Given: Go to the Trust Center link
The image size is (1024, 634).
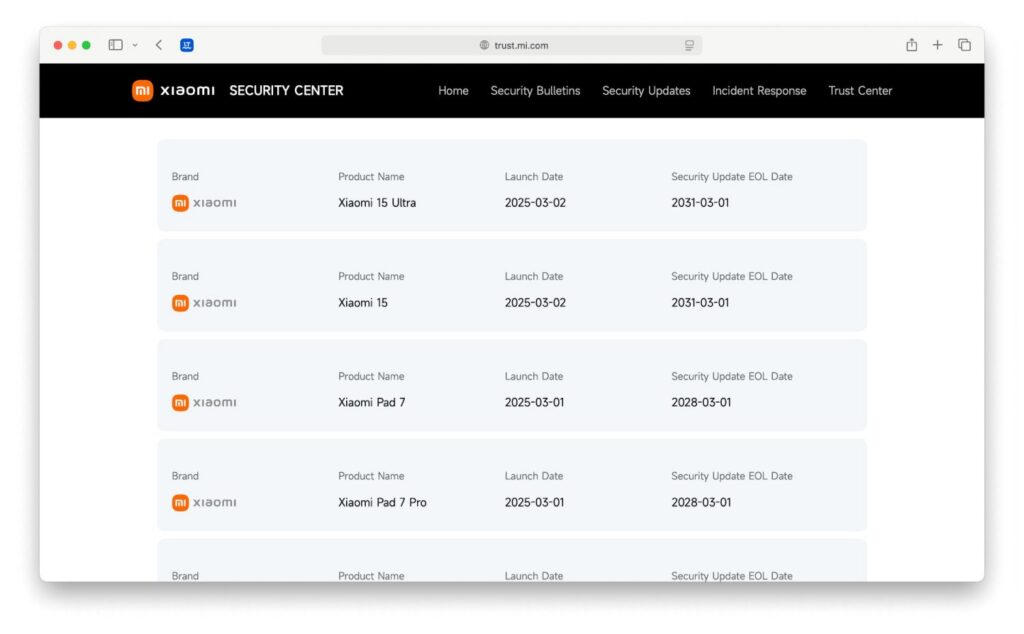Looking at the screenshot, I should click(x=859, y=91).
